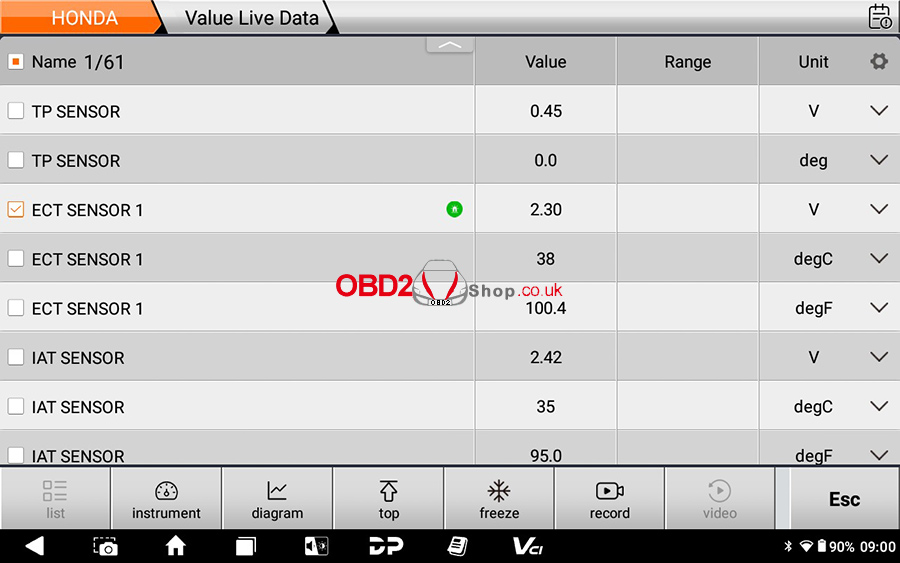
Task: Check TP SENSOR voltage row checkbox
Action: (15, 111)
